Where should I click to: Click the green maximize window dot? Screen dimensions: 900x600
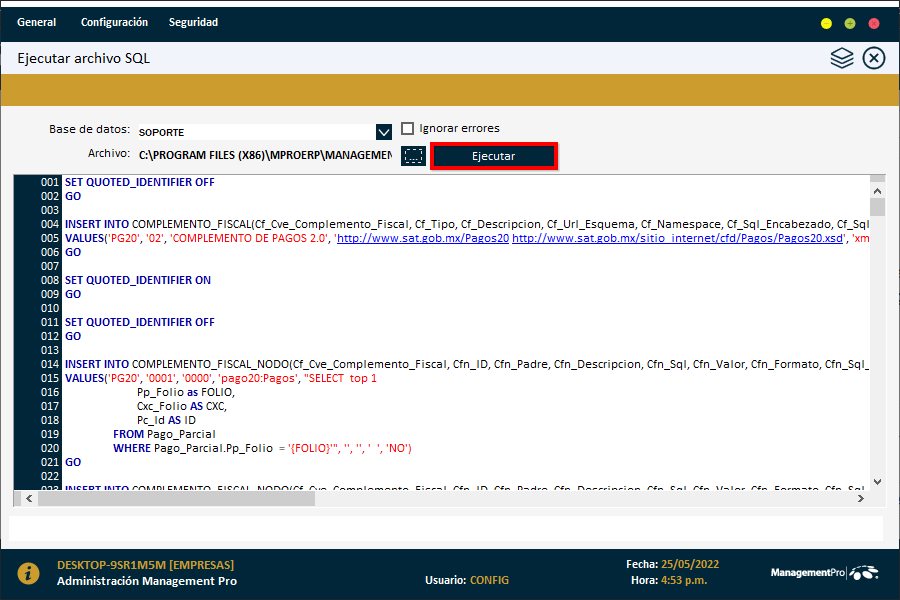pyautogui.click(x=850, y=23)
